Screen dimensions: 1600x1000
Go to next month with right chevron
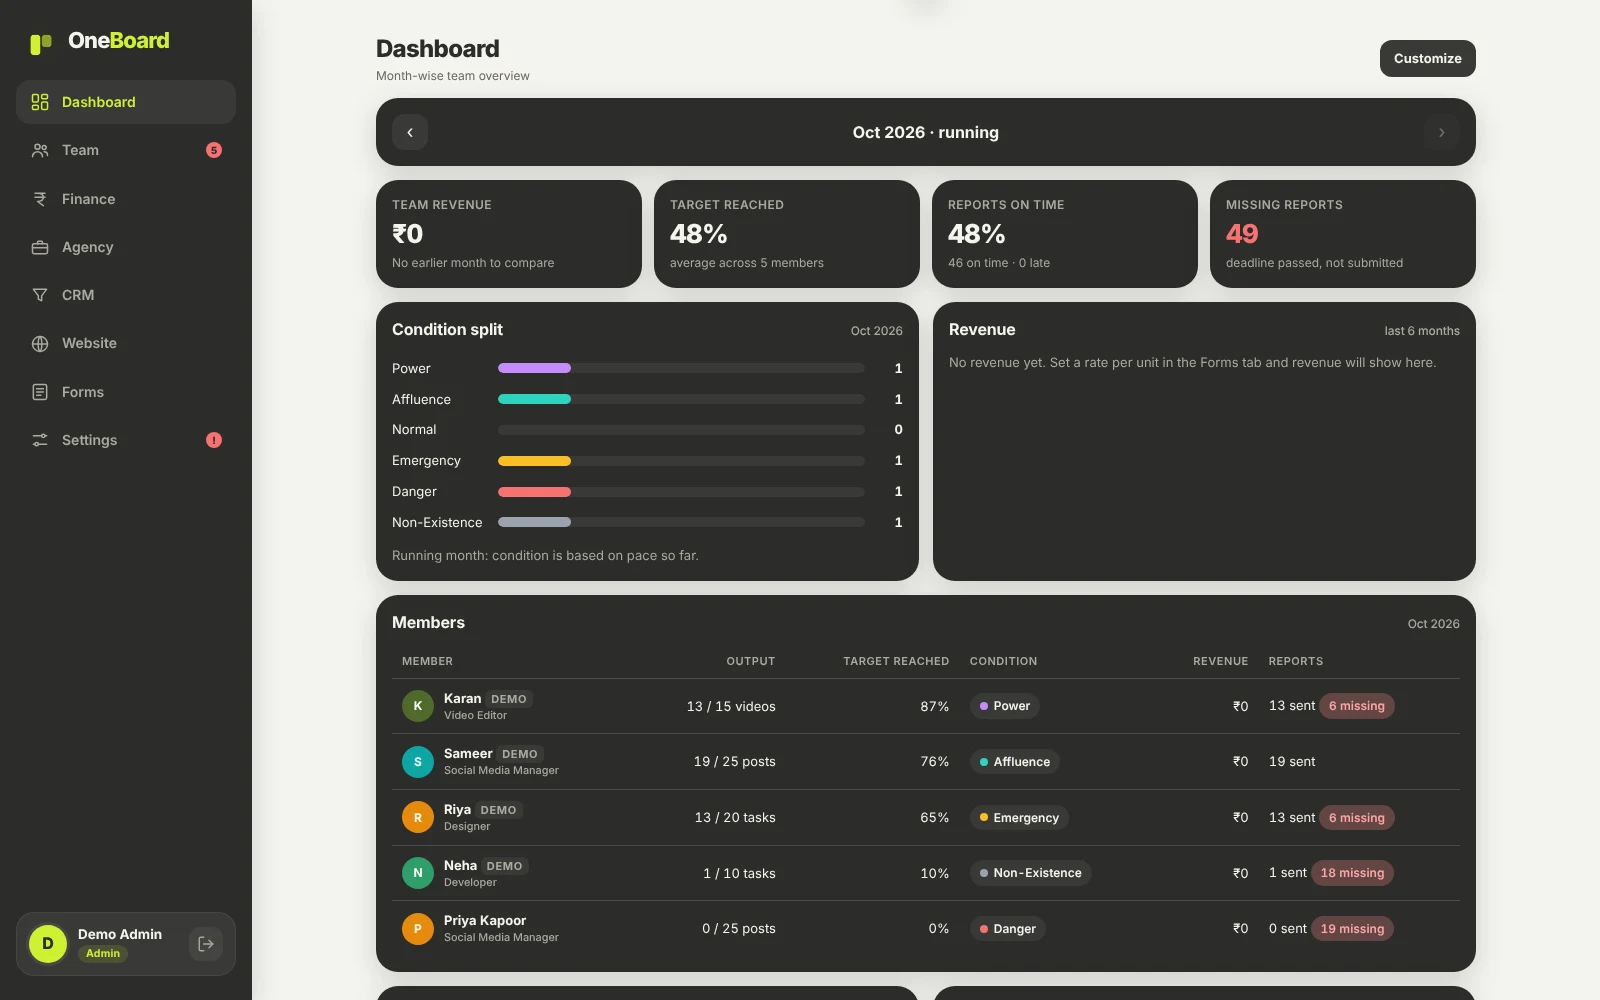[x=1441, y=132]
